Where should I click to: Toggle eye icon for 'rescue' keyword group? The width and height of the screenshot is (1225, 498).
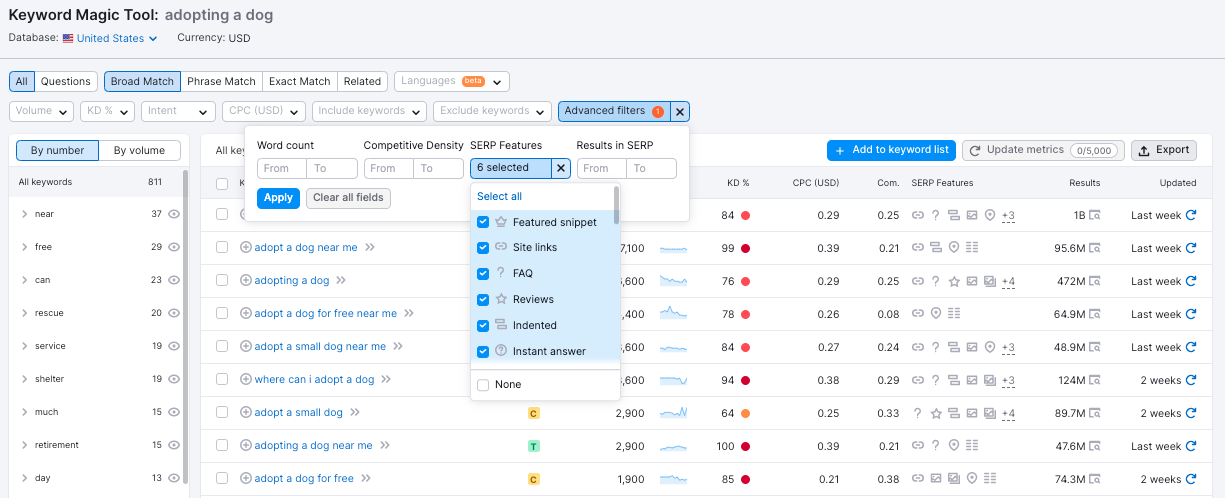174,313
